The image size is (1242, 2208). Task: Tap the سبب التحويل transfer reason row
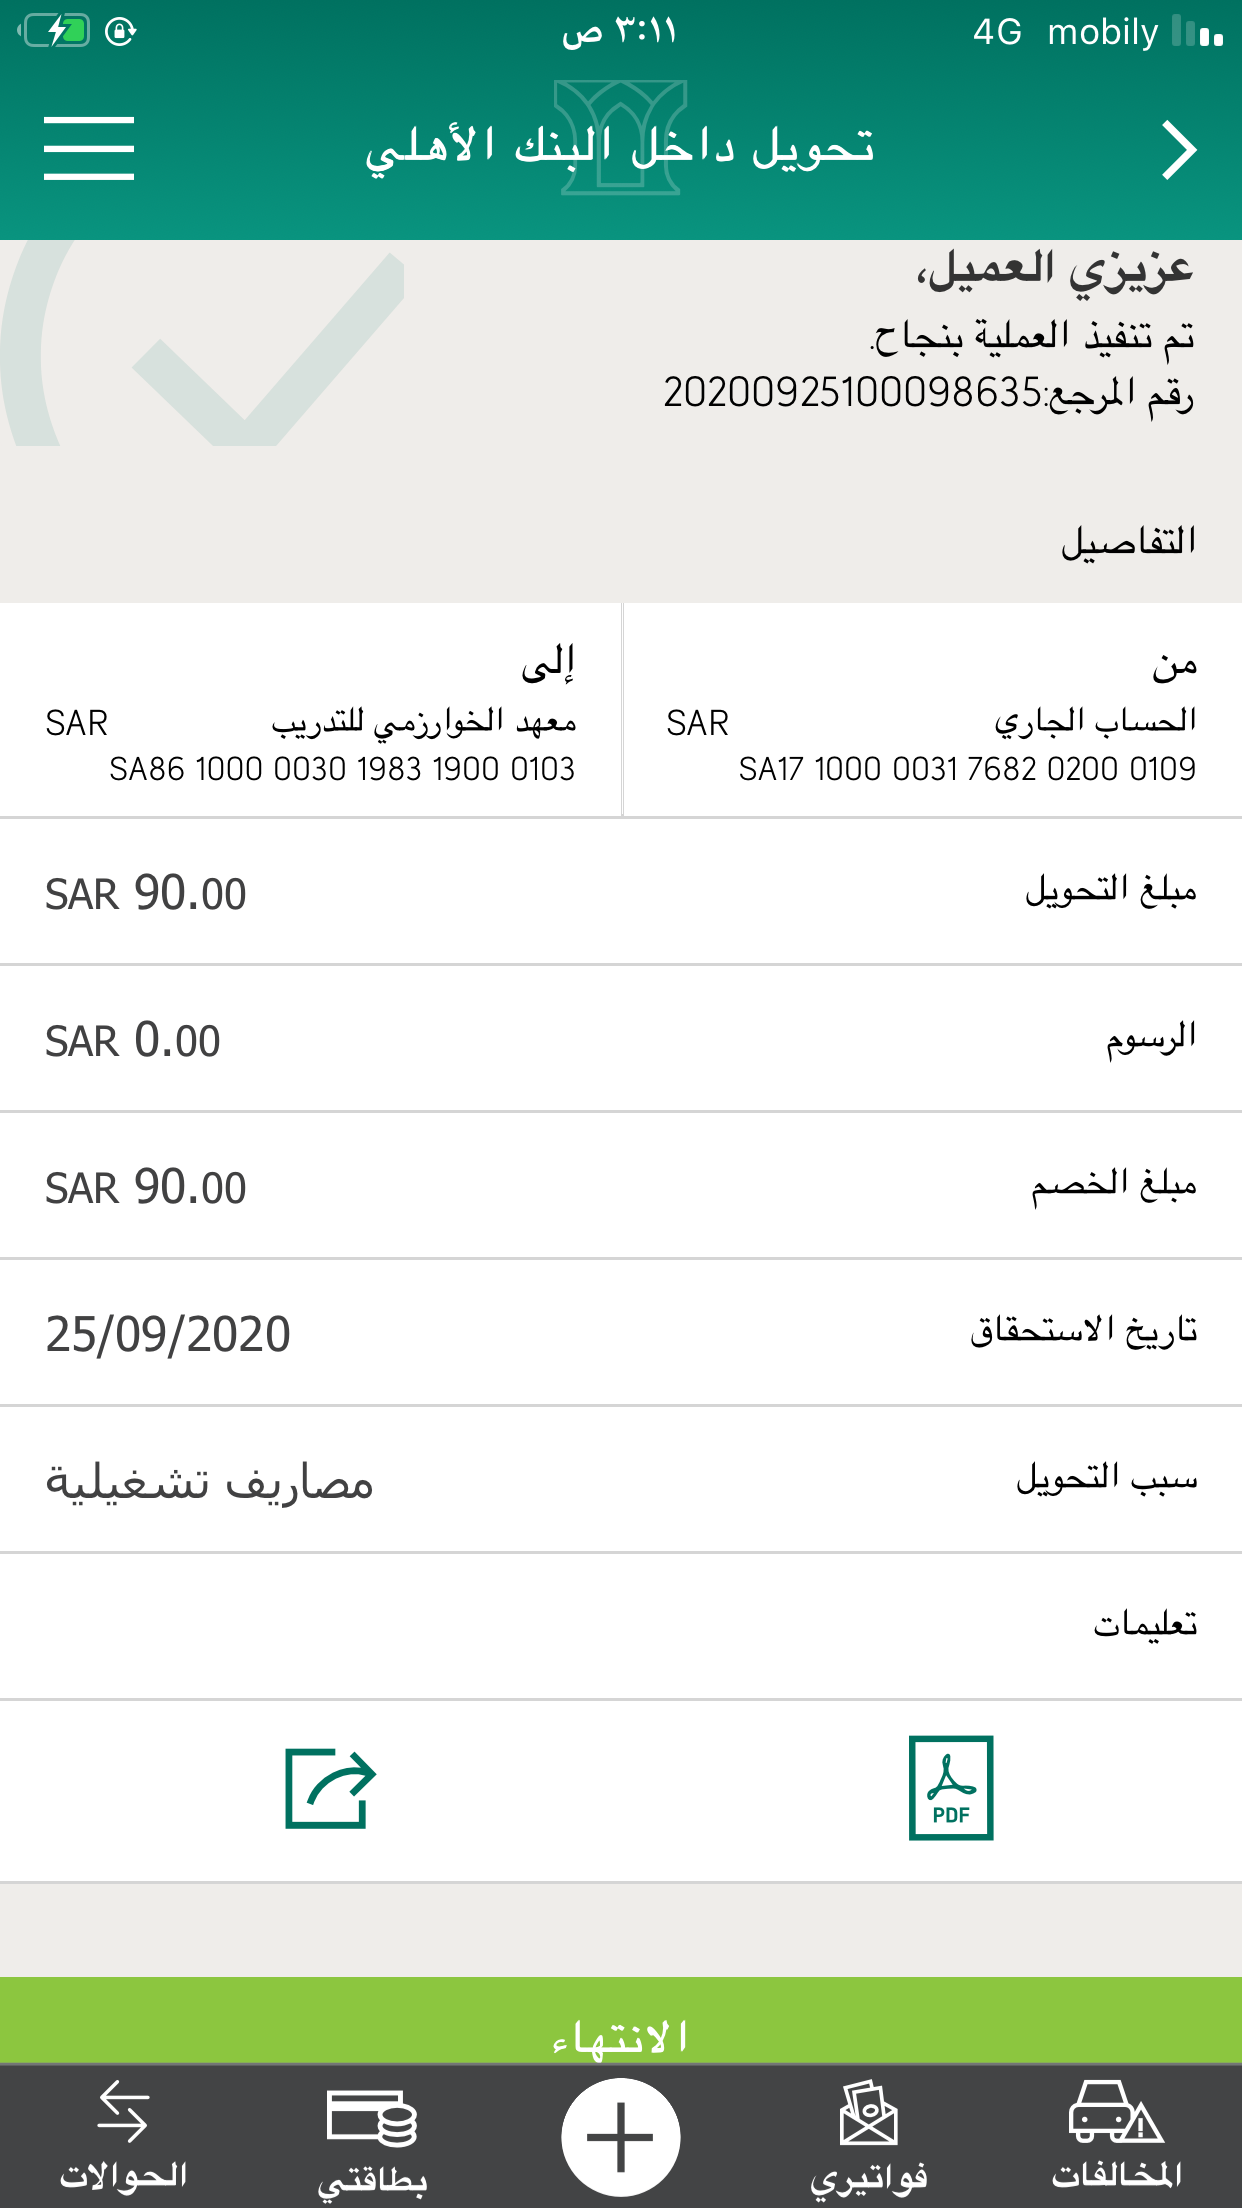[x=621, y=1480]
